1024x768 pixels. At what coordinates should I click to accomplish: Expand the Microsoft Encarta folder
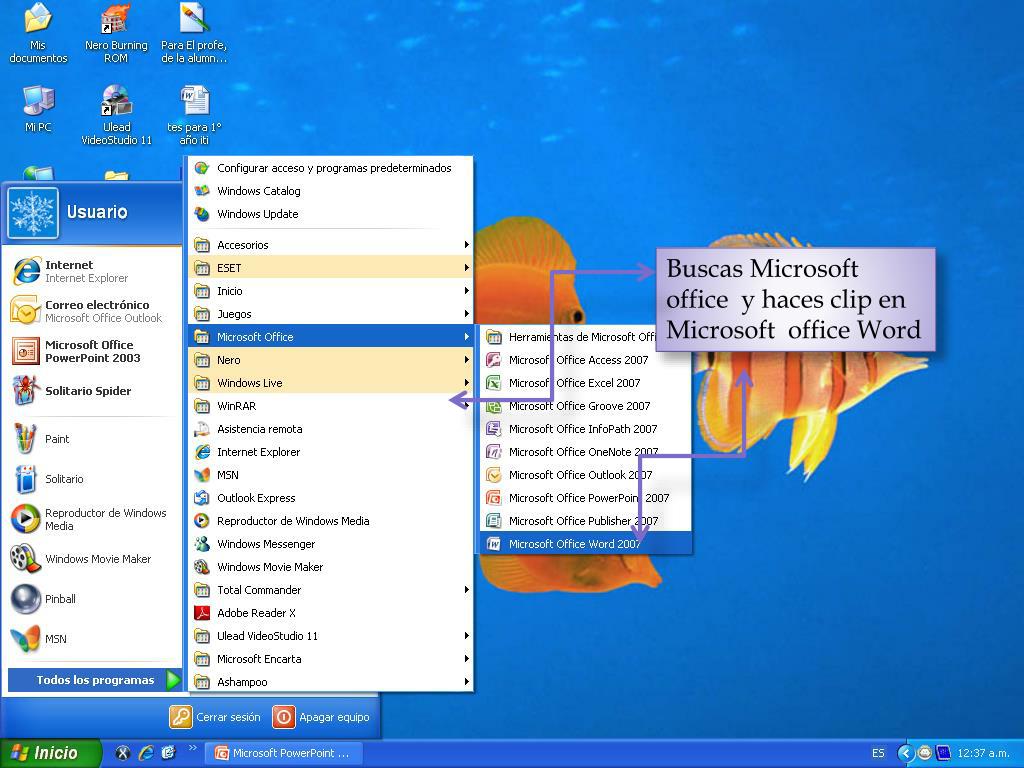(x=330, y=658)
